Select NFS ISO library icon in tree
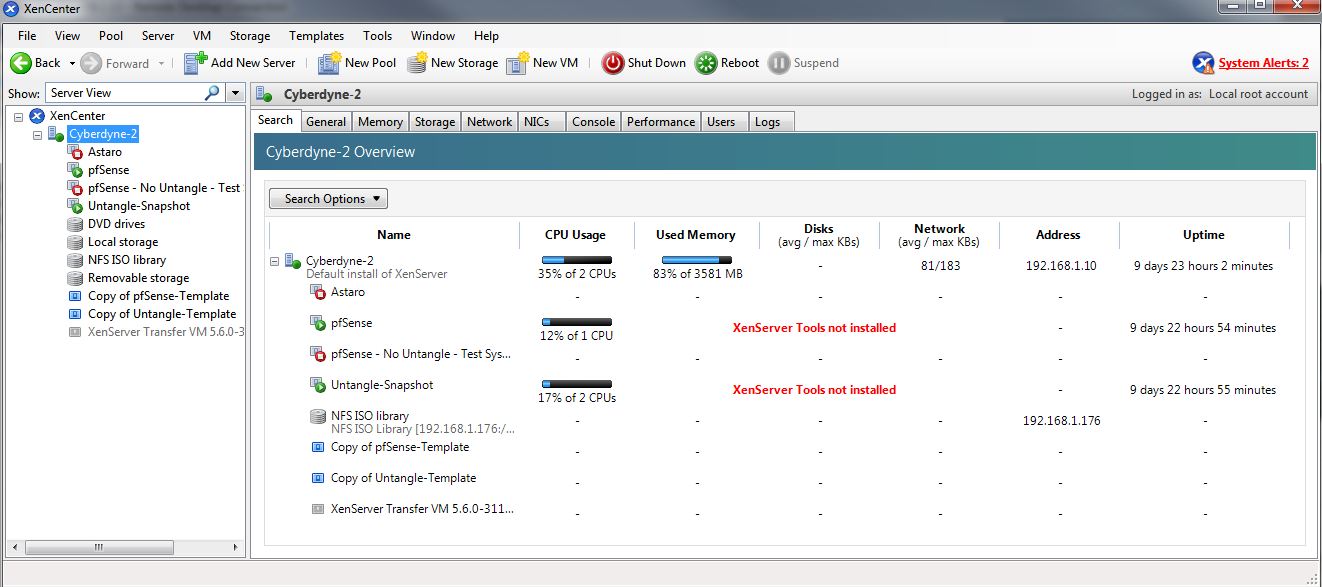Viewport: 1322px width, 587px height. [76, 260]
